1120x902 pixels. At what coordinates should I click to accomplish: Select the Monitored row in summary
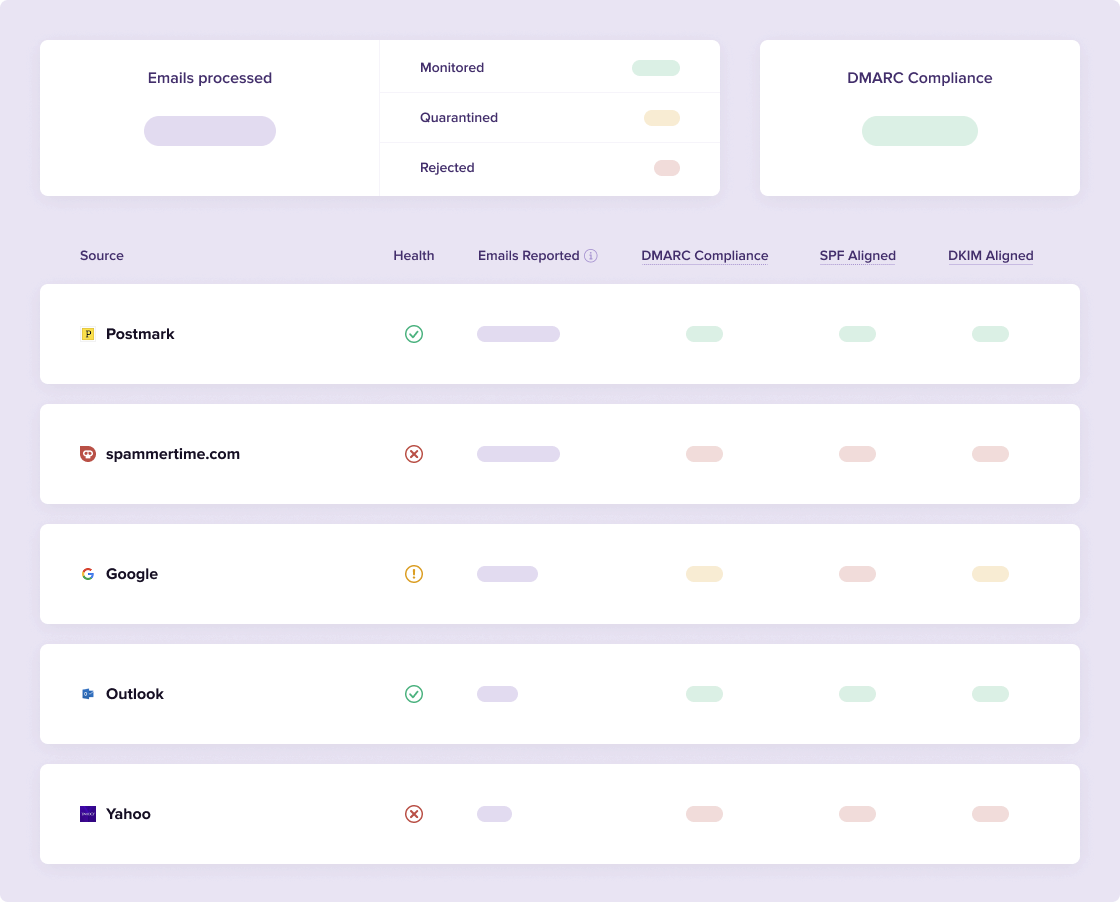[549, 68]
